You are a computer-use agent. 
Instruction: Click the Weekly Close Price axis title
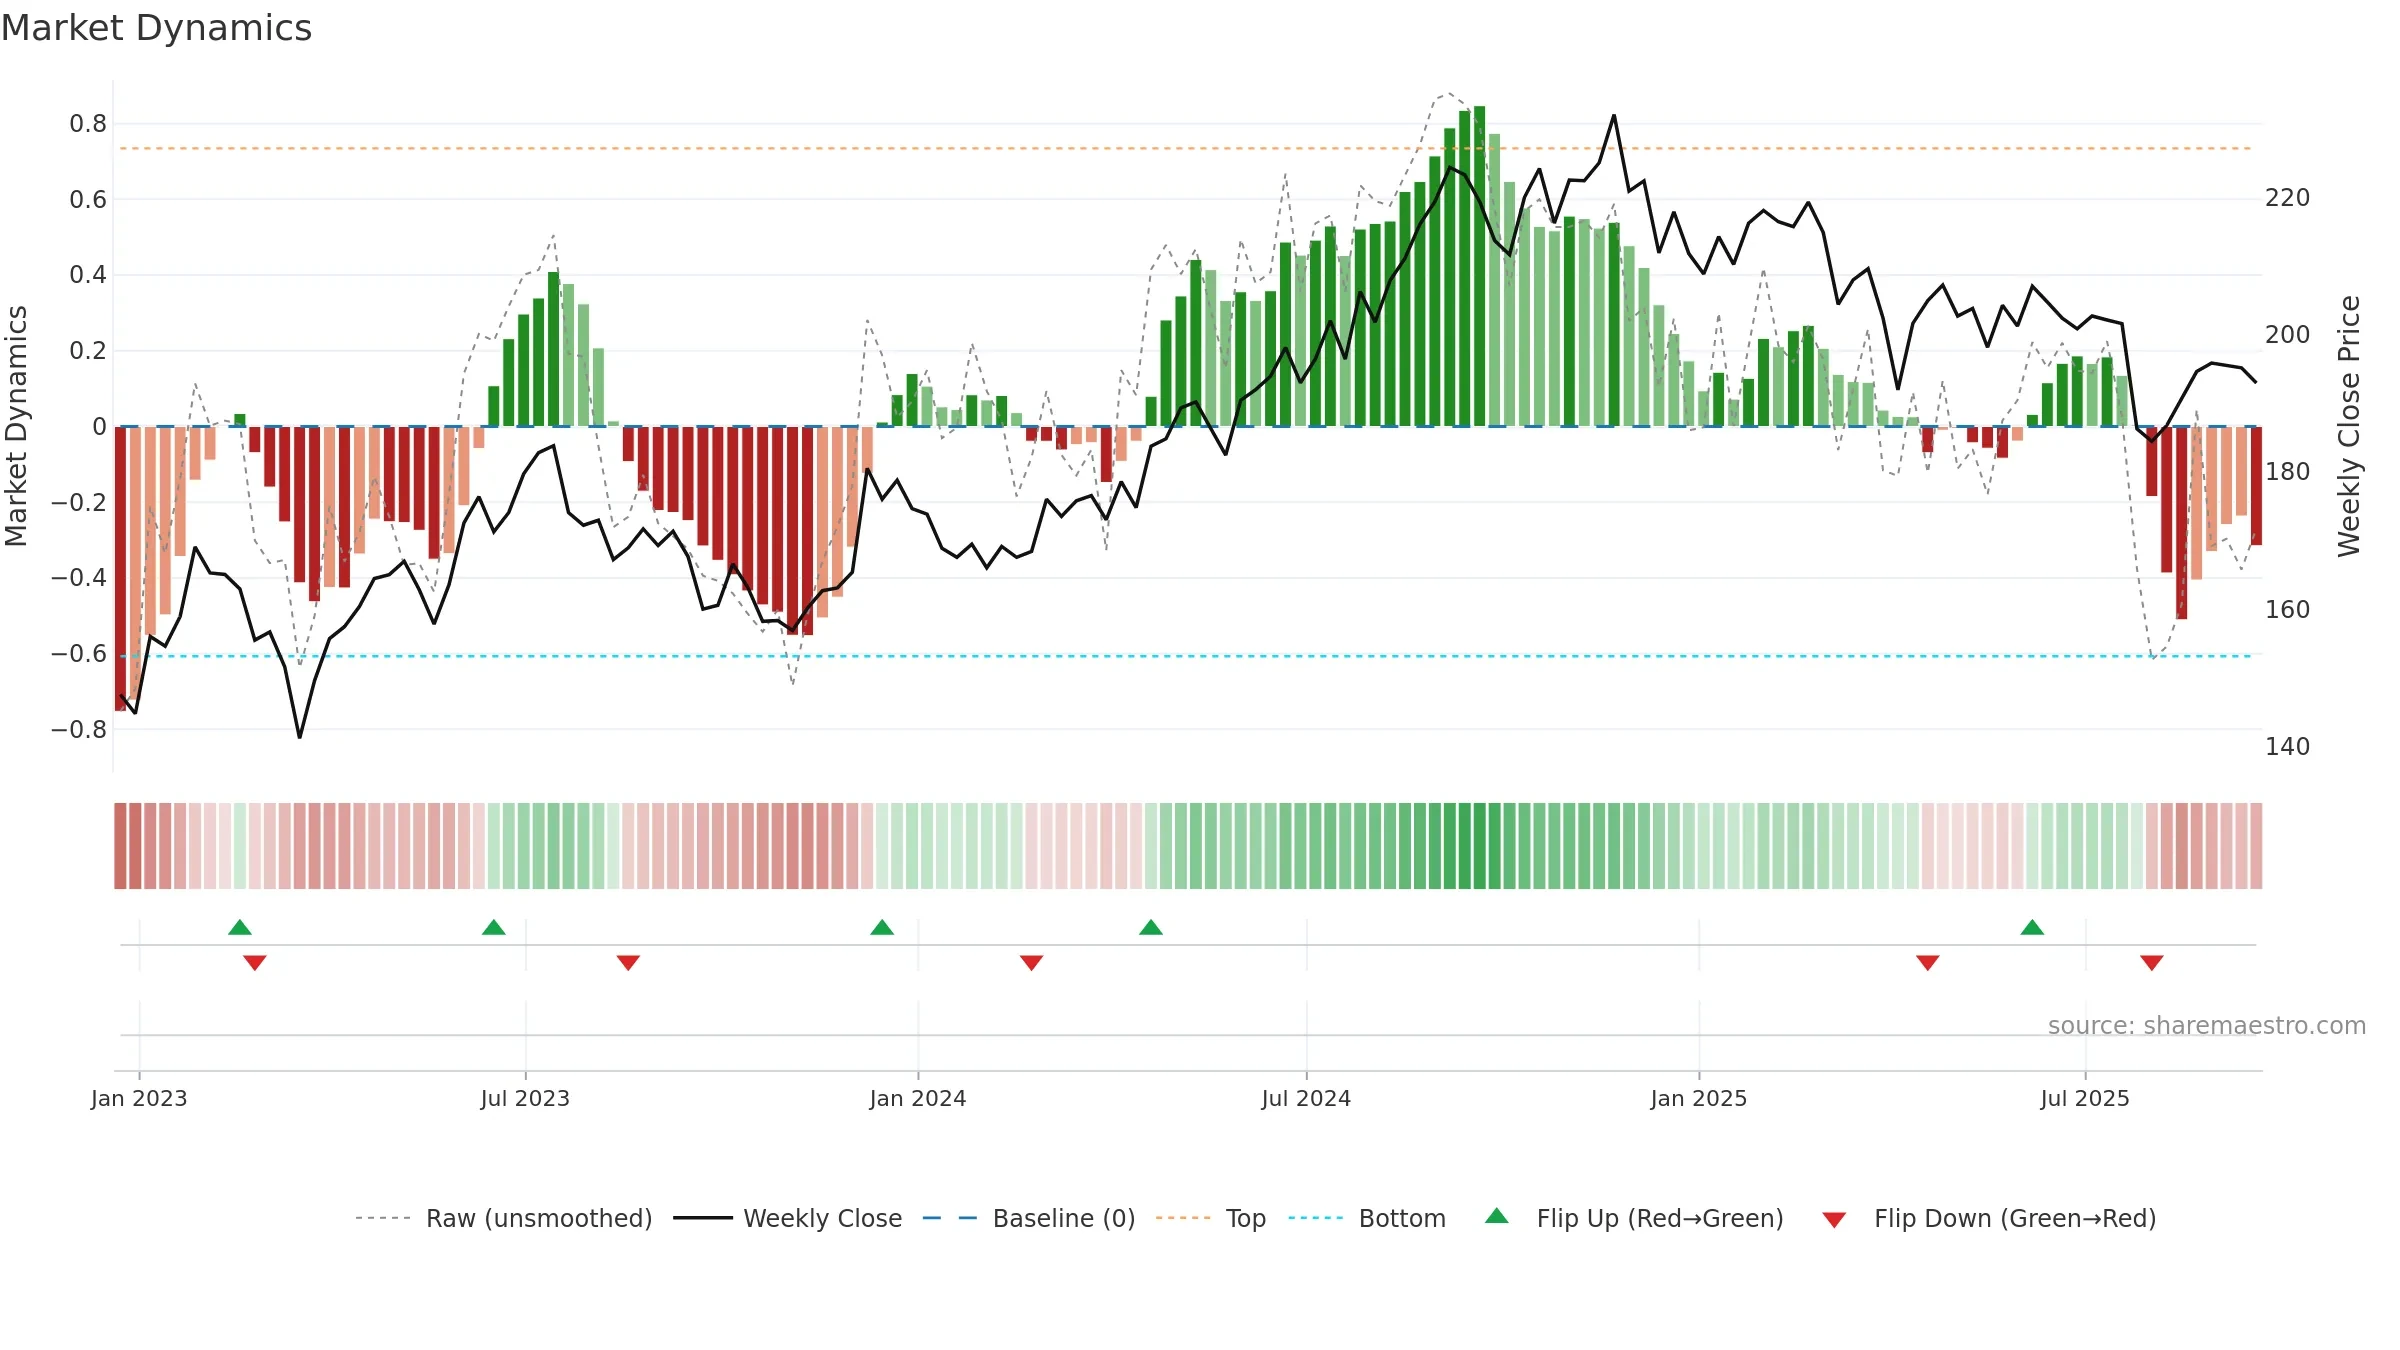coord(2348,426)
